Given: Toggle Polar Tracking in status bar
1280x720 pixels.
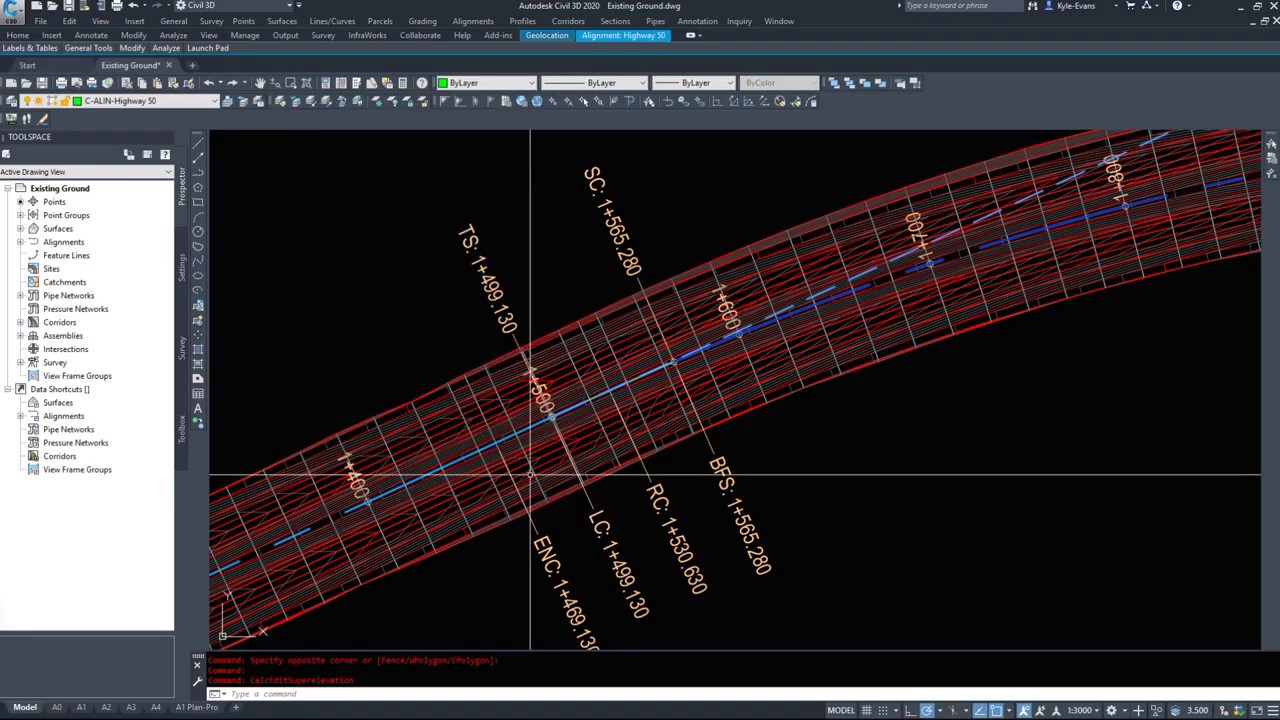Looking at the screenshot, I should tap(928, 710).
